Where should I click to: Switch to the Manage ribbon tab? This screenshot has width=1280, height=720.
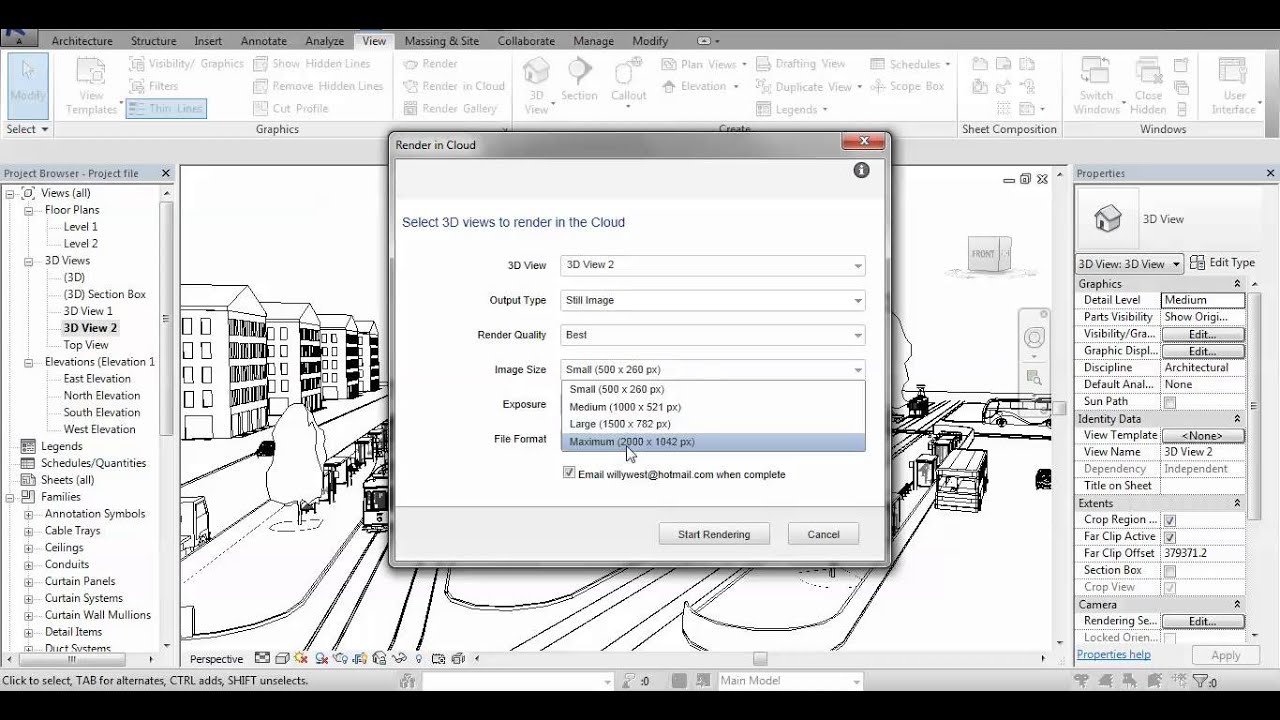click(593, 41)
